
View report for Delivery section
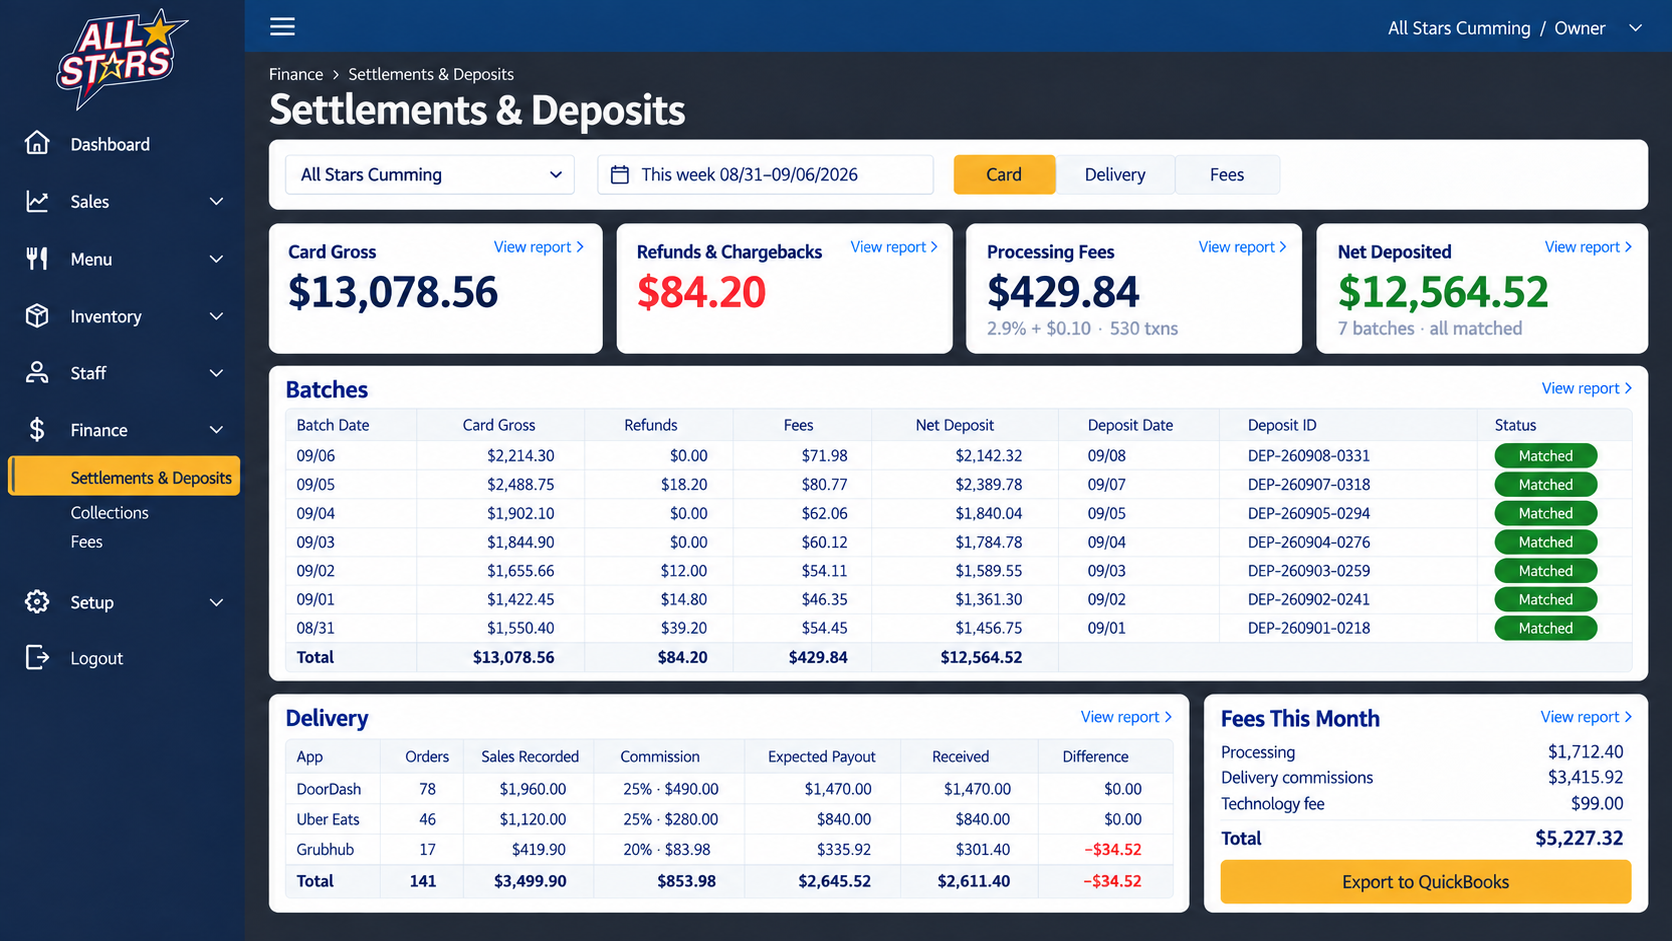[x=1126, y=717]
